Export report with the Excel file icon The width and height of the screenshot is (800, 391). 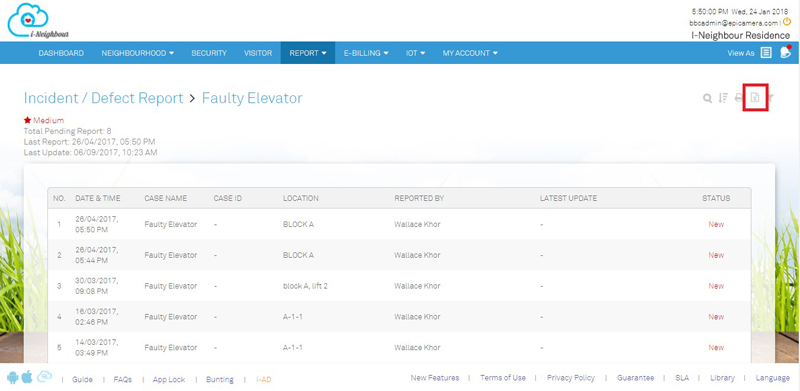click(x=755, y=98)
